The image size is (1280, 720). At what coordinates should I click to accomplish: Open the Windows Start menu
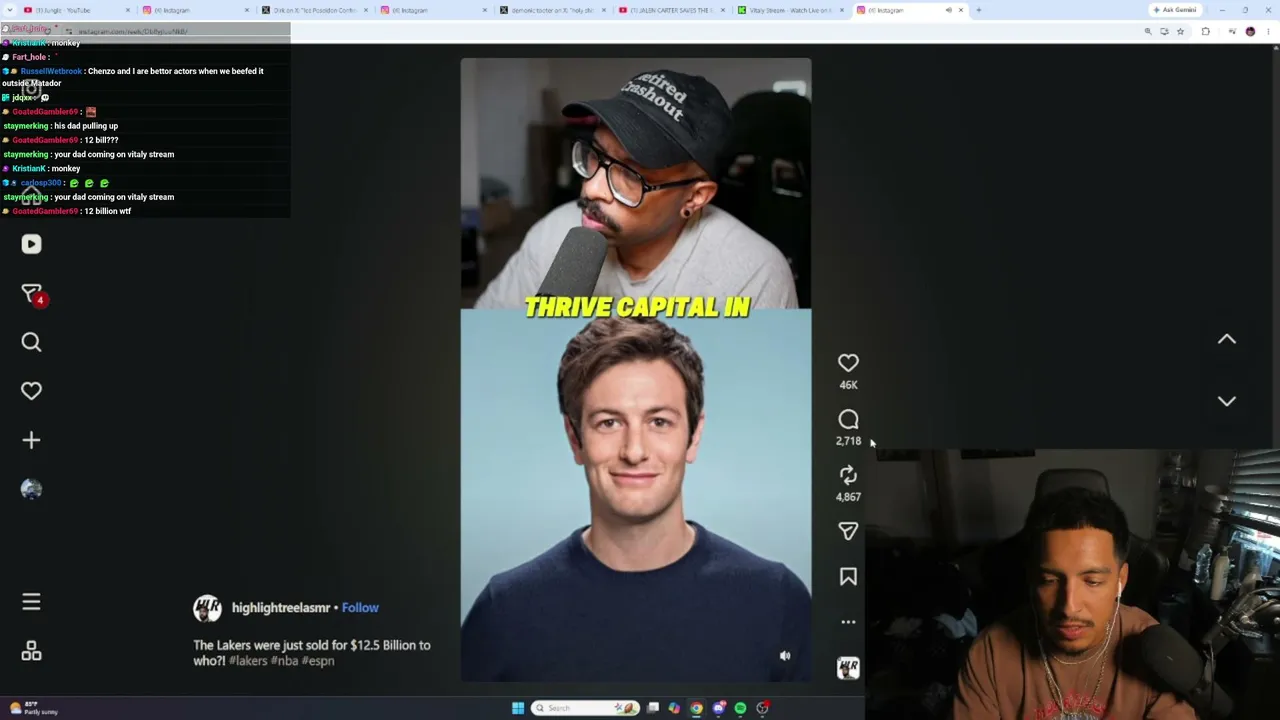click(x=518, y=708)
